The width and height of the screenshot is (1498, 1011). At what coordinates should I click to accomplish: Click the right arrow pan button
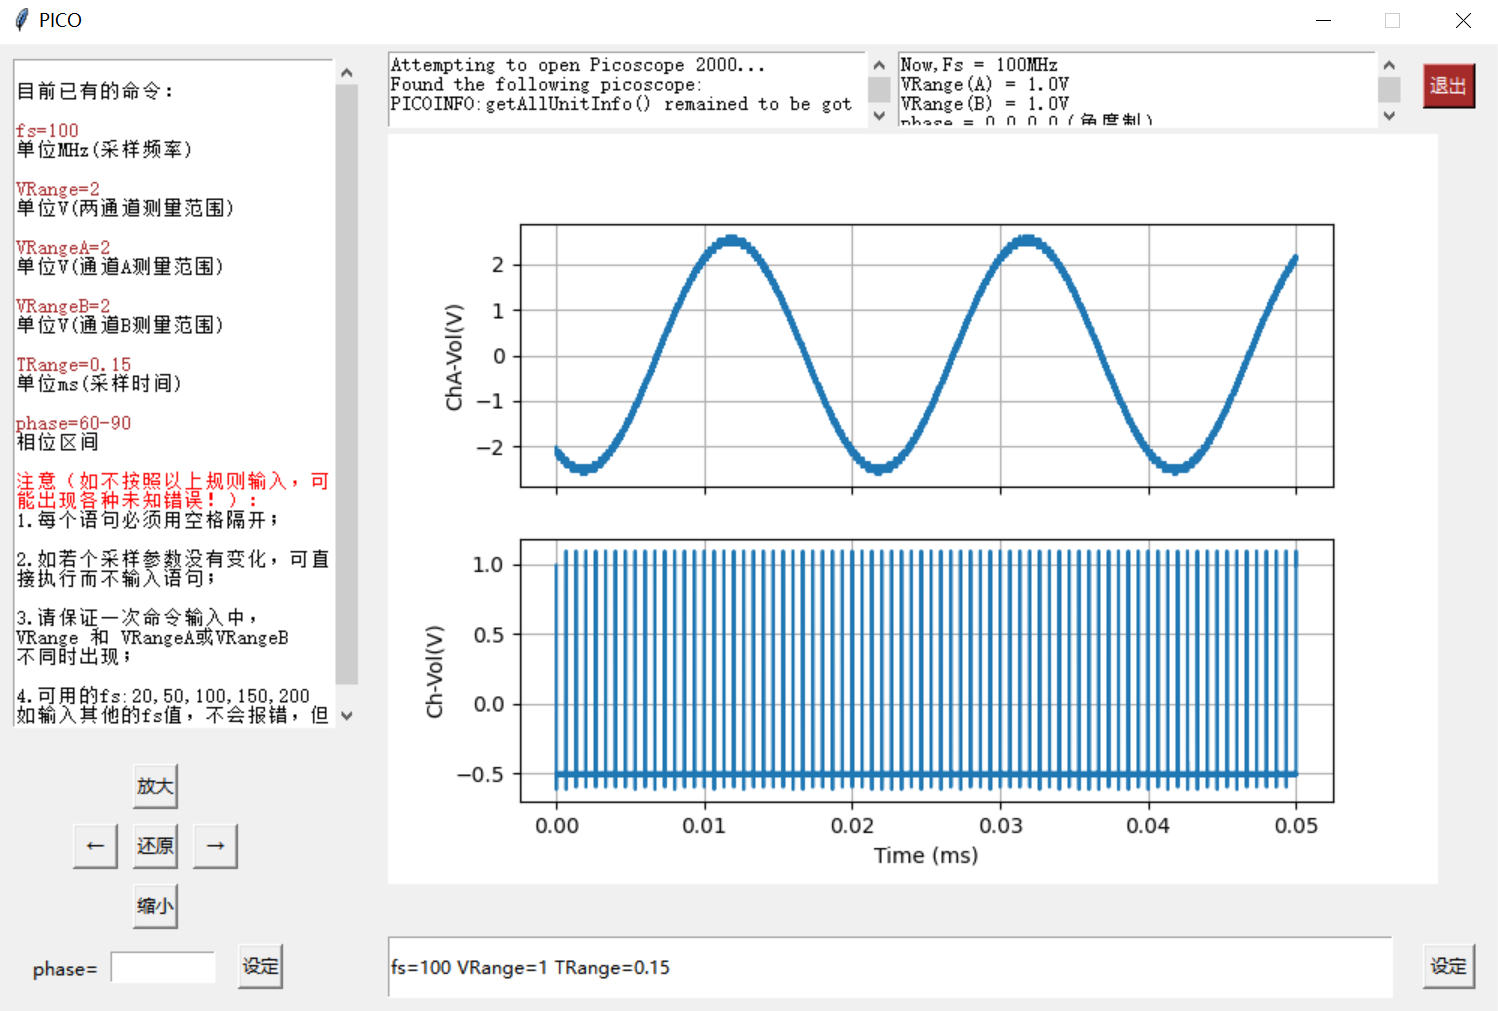coord(215,846)
